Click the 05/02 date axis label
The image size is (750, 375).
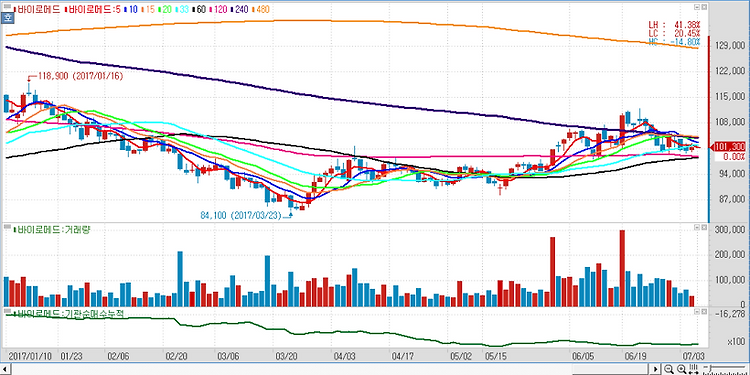(x=460, y=356)
